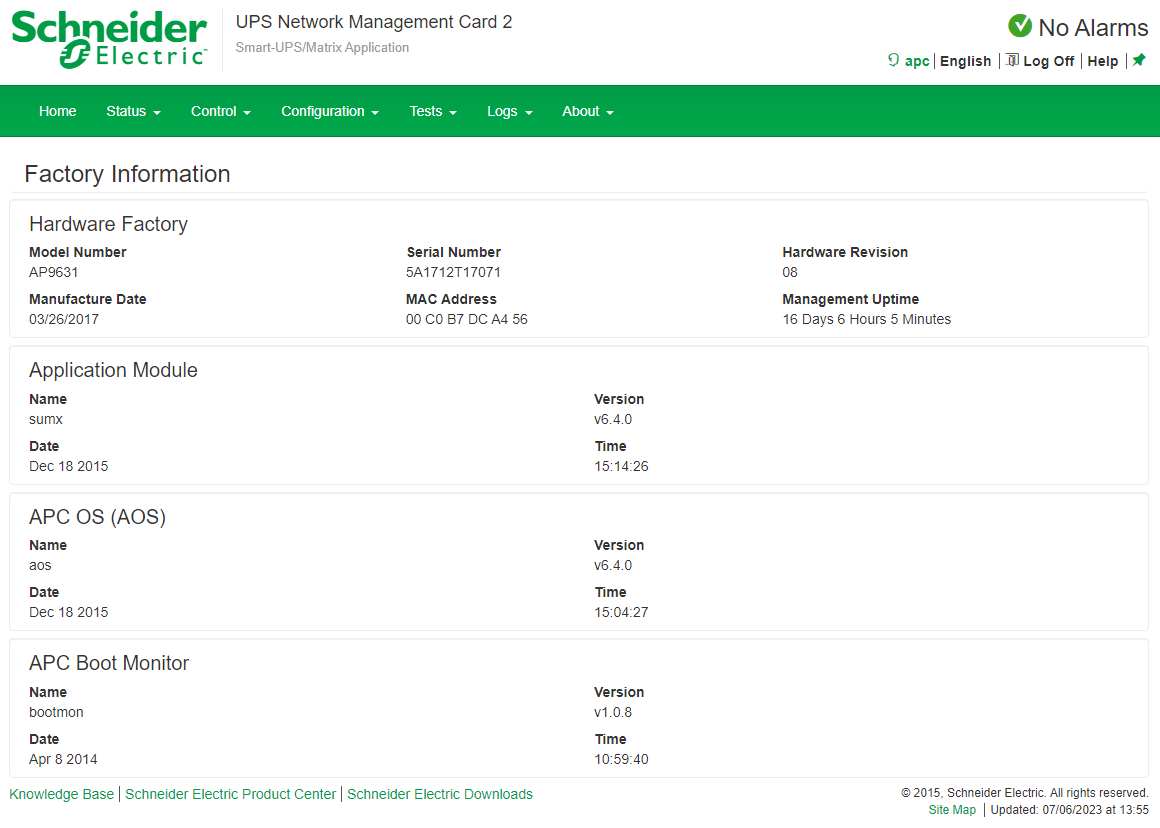Expand the Status dropdown menu

click(133, 111)
